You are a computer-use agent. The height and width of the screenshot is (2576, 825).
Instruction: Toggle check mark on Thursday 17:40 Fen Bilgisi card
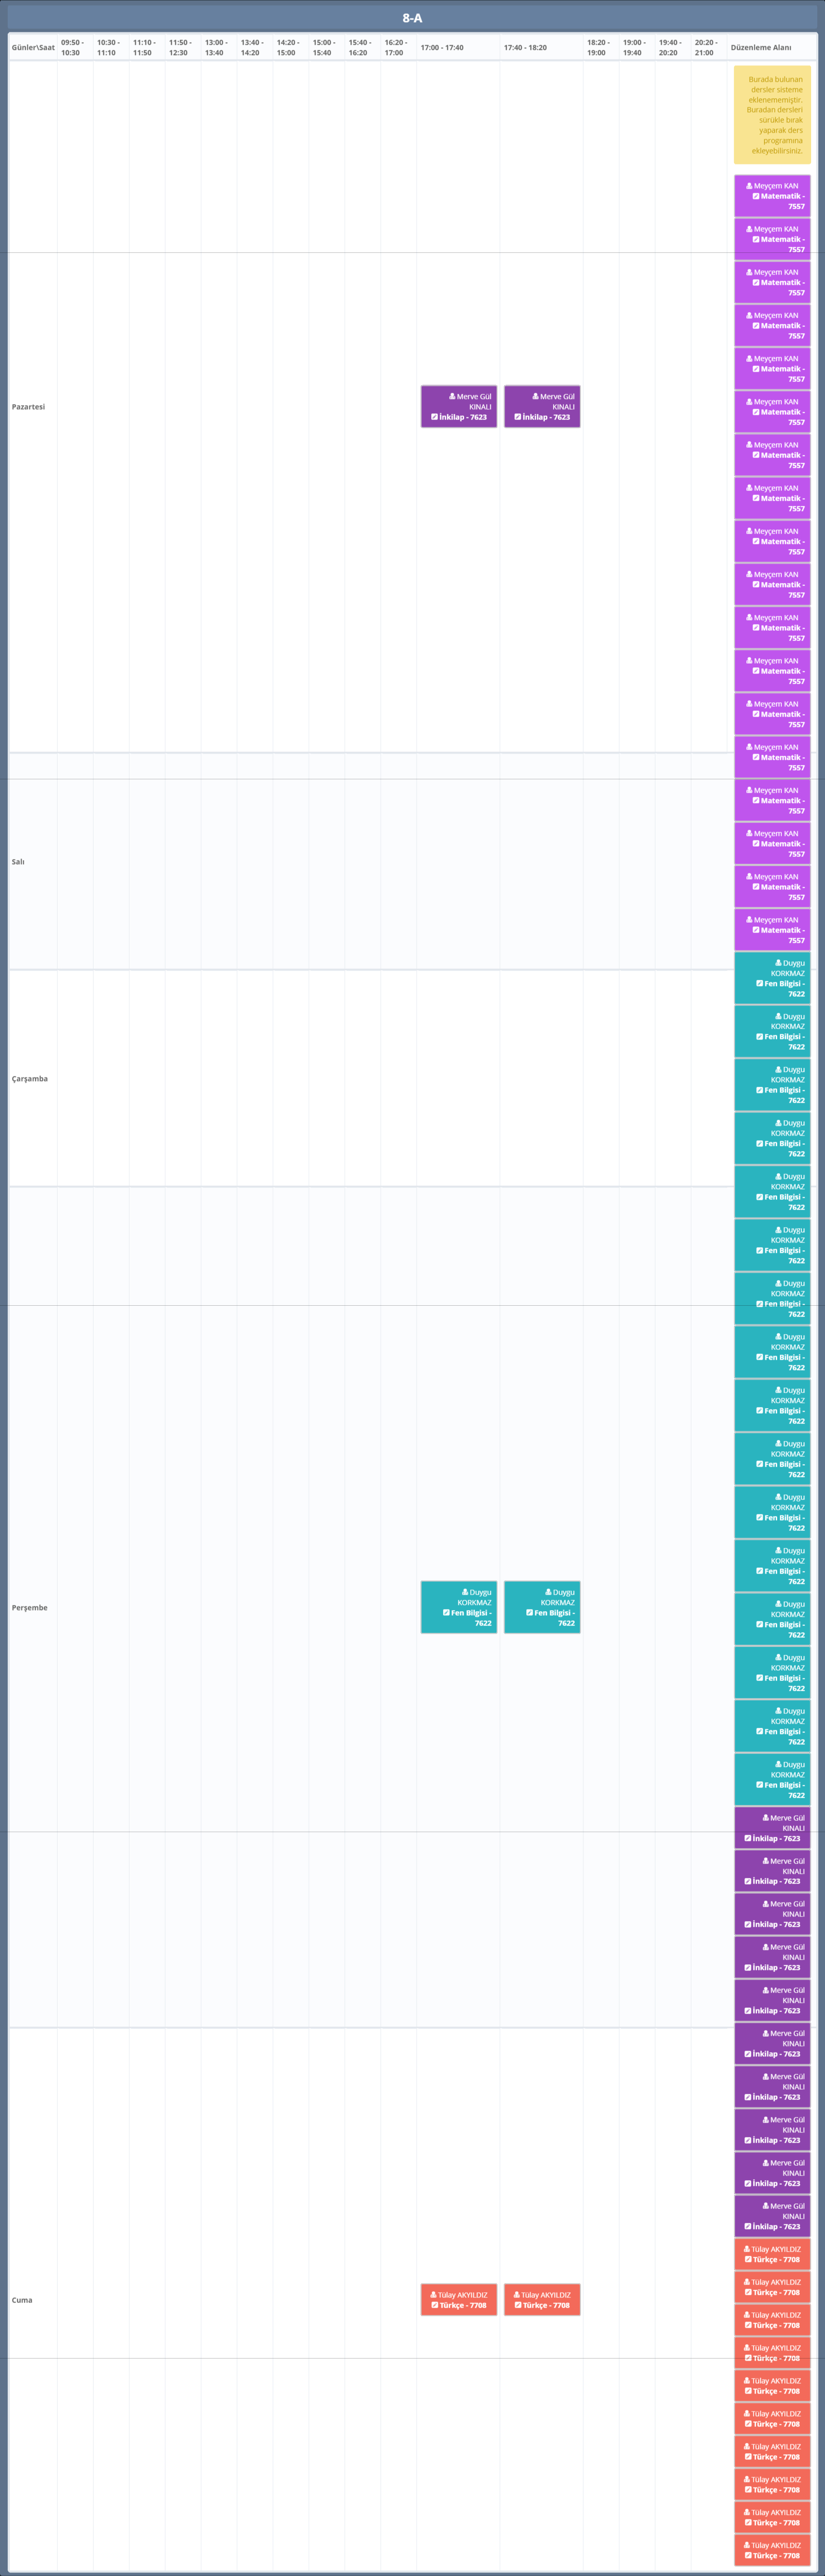(530, 1612)
